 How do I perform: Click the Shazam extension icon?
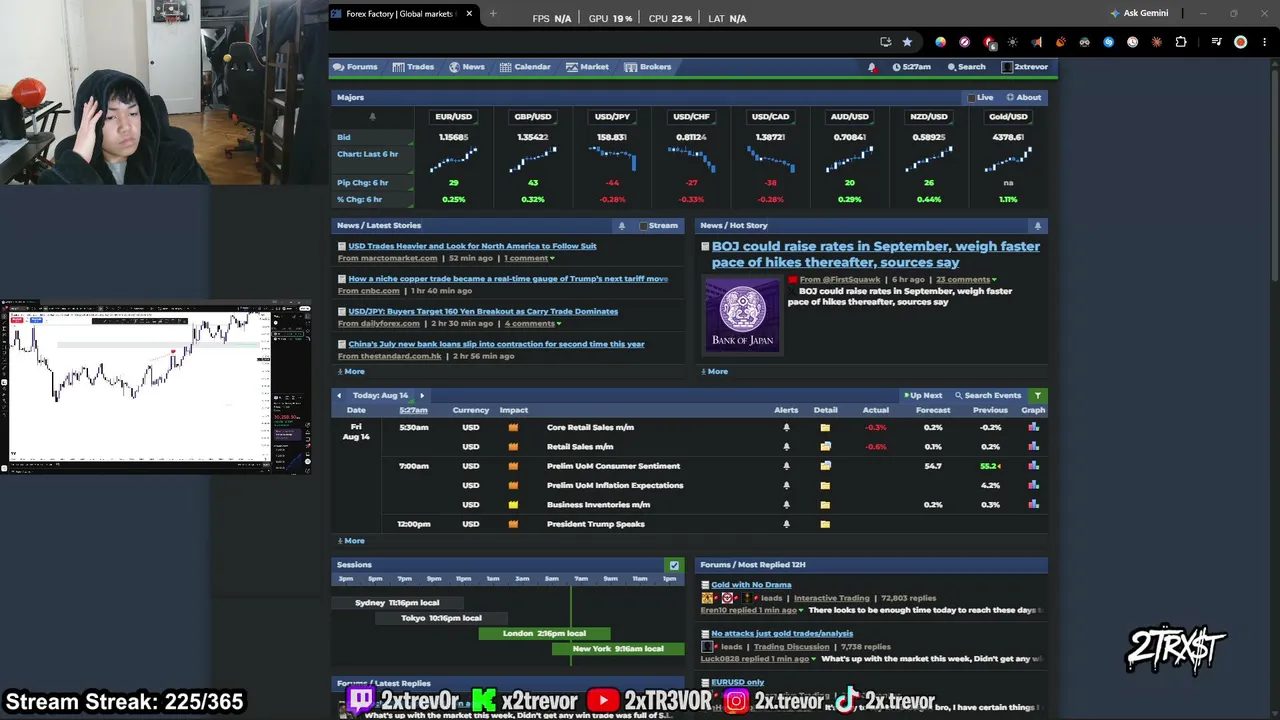point(1108,42)
